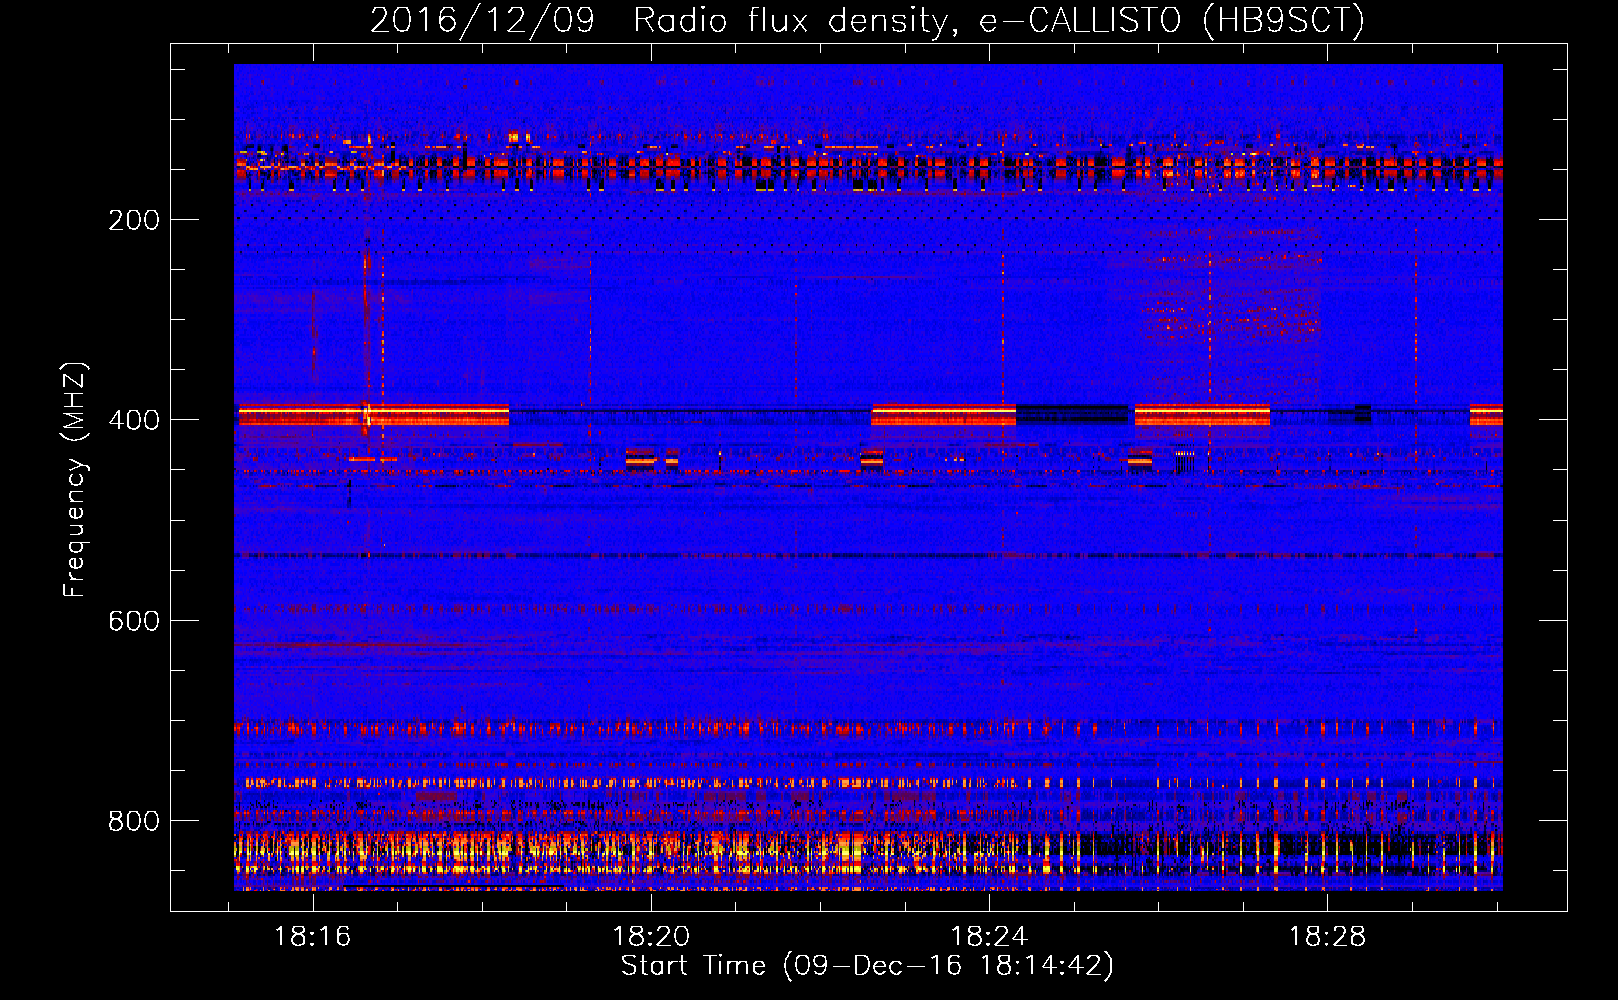
Task: Click the 'Frequency (MHZ)' axis label
Action: tap(75, 480)
